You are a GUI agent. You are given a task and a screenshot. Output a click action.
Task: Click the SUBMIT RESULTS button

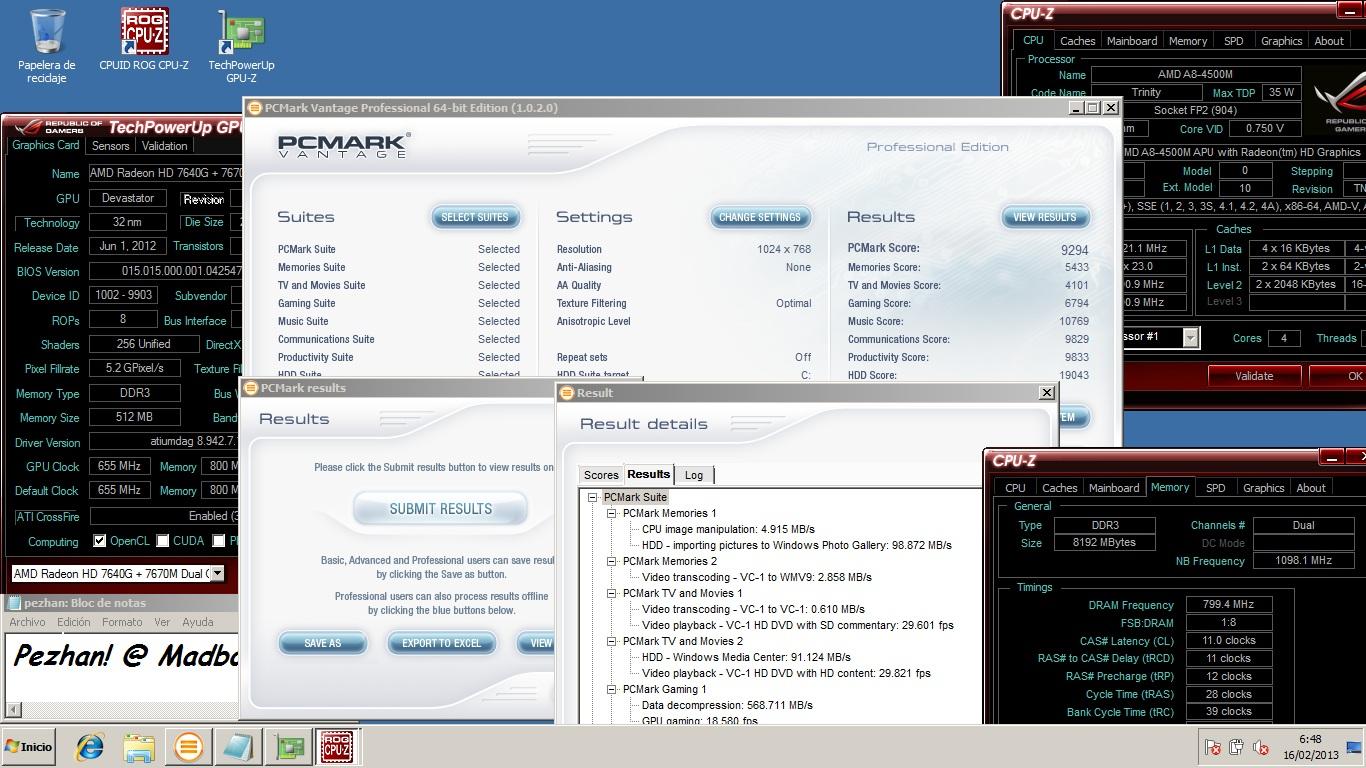[x=440, y=509]
